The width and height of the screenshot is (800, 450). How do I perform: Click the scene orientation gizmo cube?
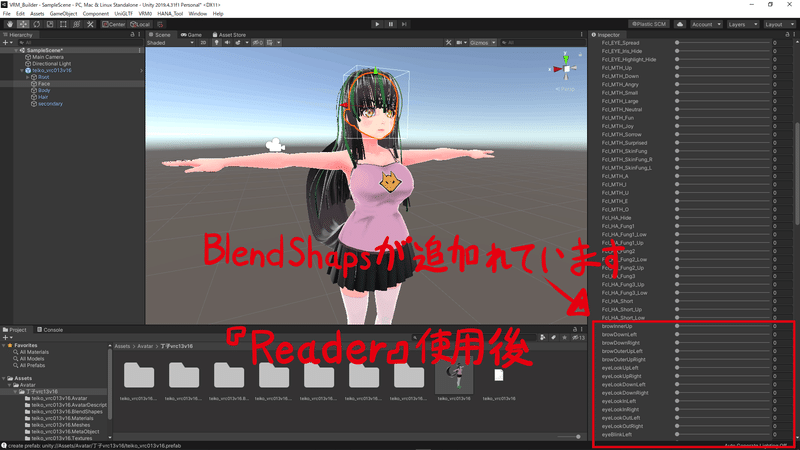[x=566, y=69]
